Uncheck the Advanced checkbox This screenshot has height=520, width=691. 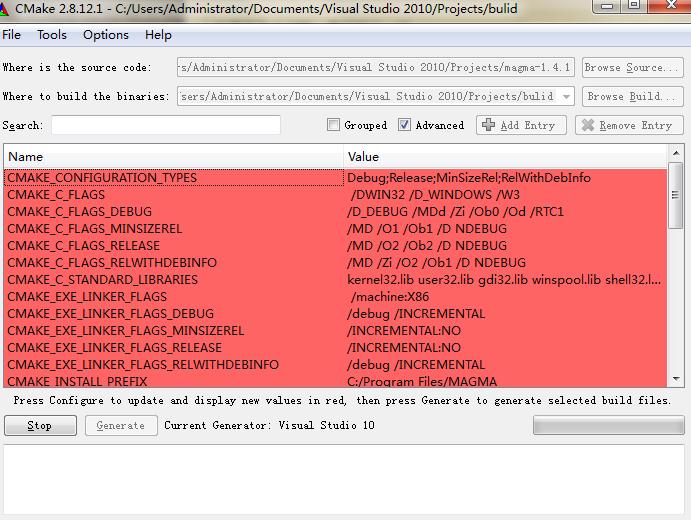[404, 125]
